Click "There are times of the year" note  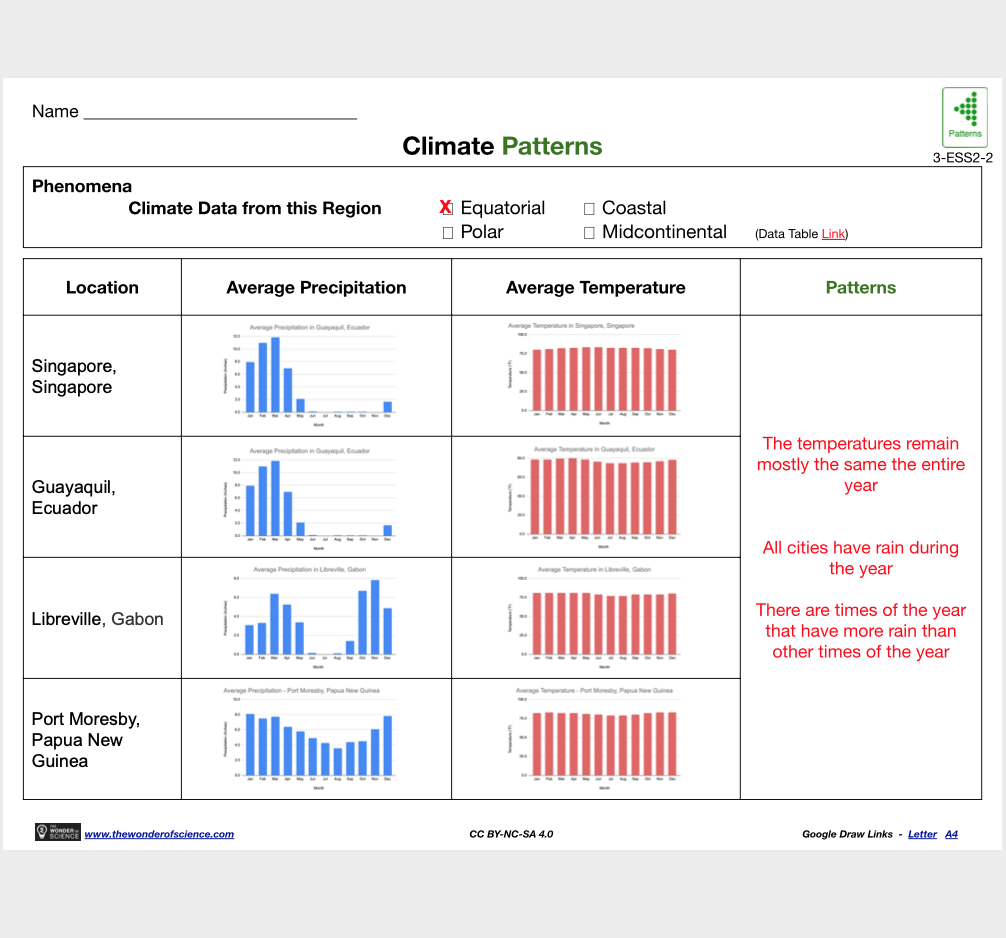861,631
